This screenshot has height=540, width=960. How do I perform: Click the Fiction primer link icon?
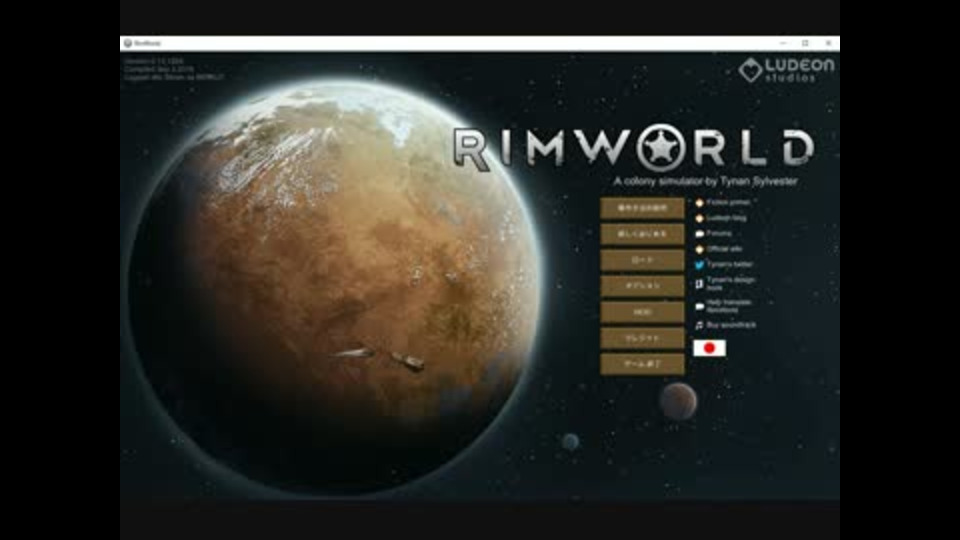699,203
